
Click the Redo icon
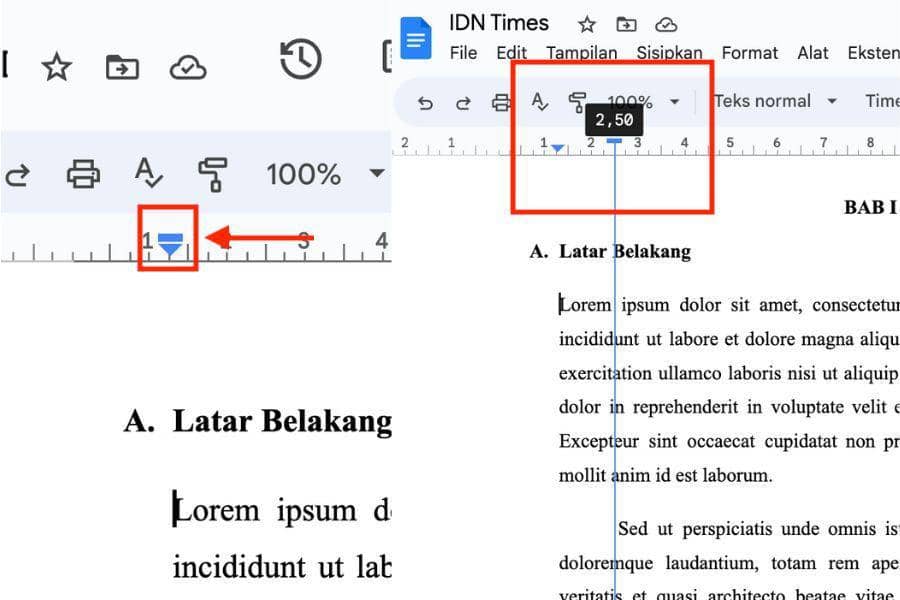click(x=462, y=102)
